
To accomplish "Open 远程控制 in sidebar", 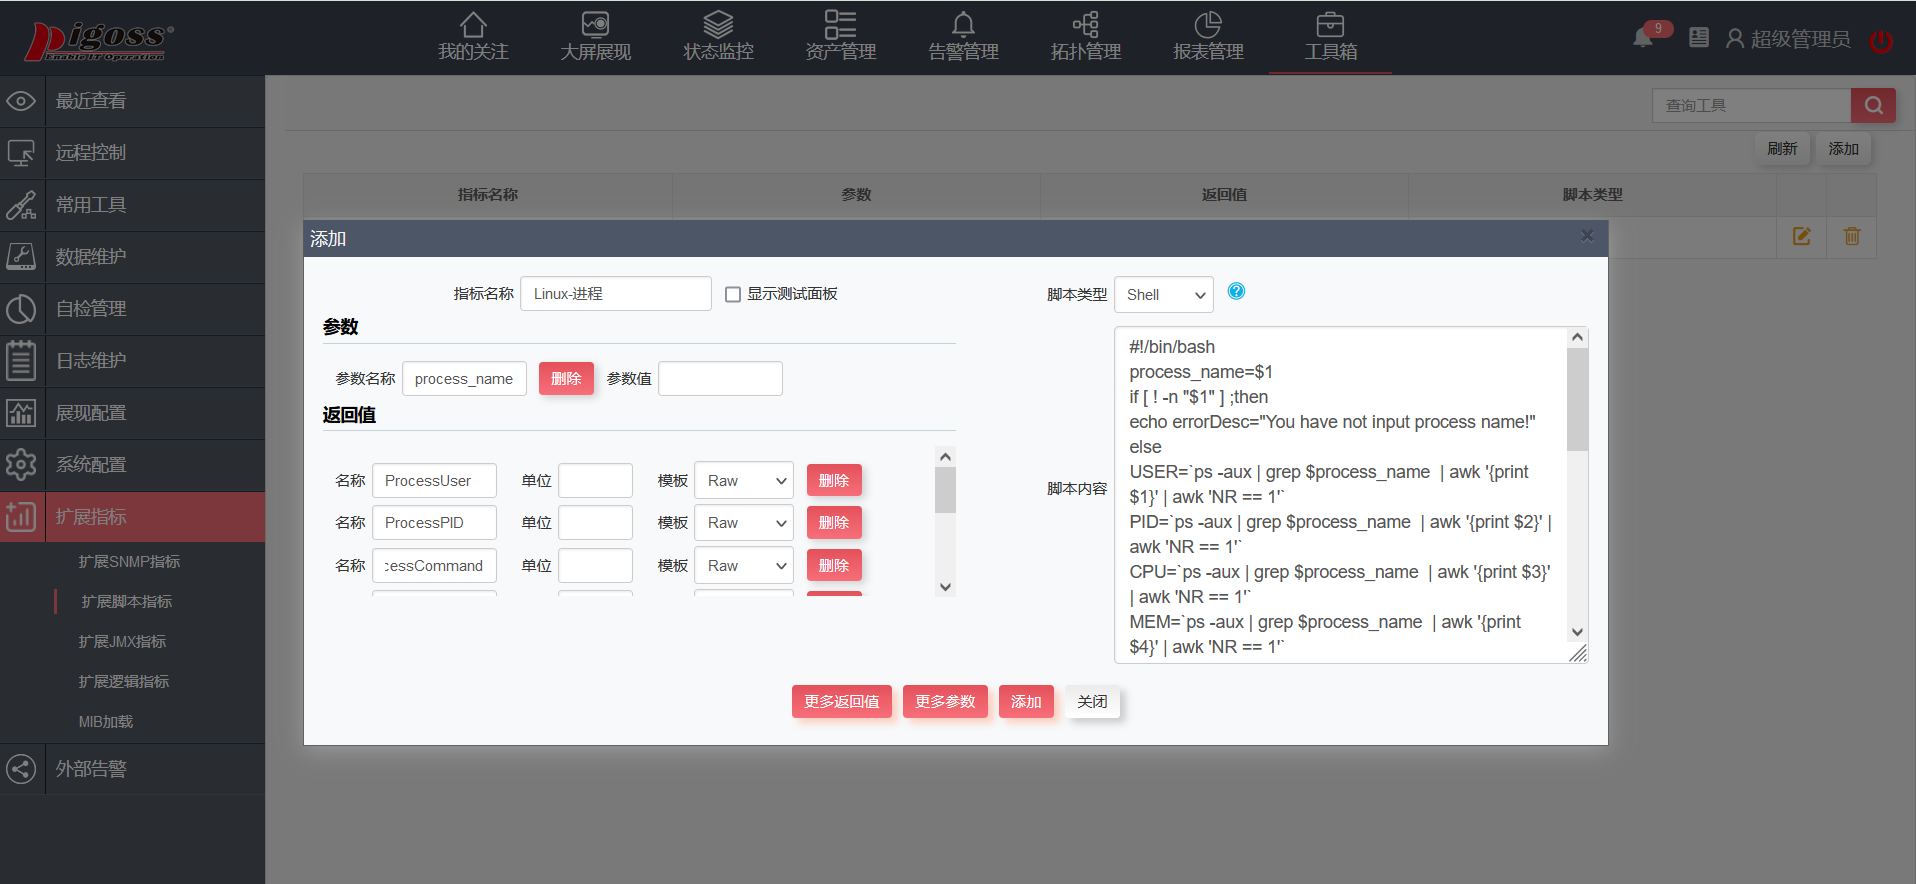I will pos(132,153).
